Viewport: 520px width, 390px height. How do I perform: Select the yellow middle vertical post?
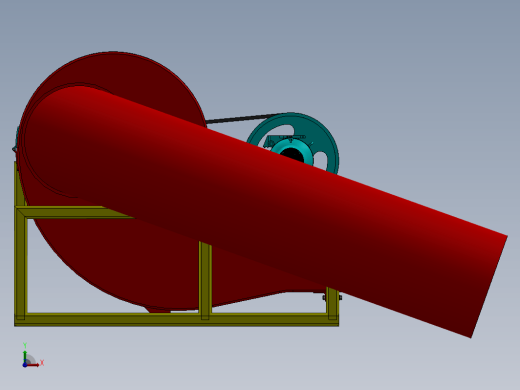[x=205, y=280]
